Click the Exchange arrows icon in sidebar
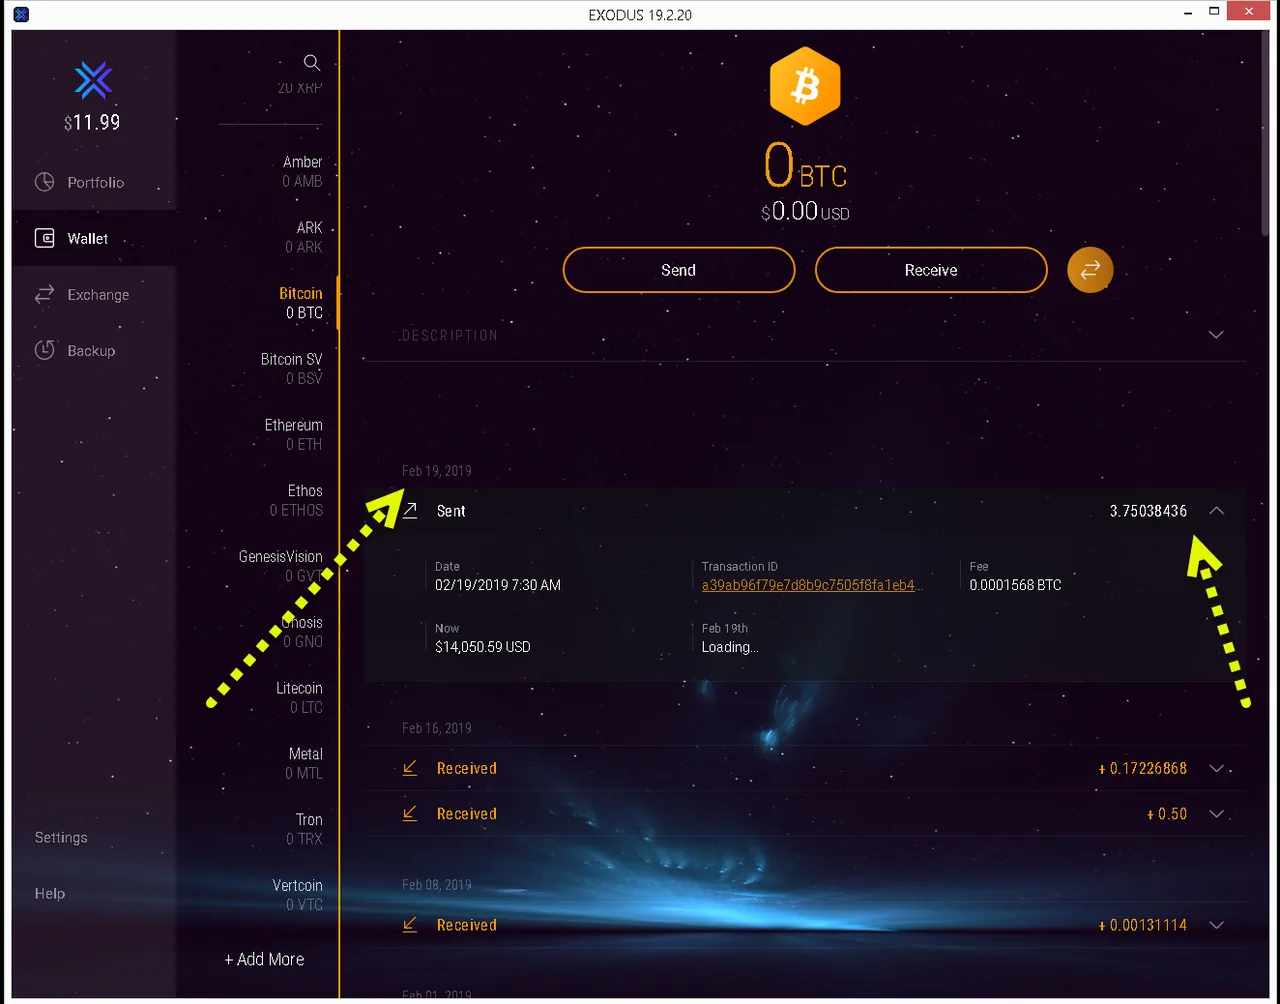 [x=44, y=294]
